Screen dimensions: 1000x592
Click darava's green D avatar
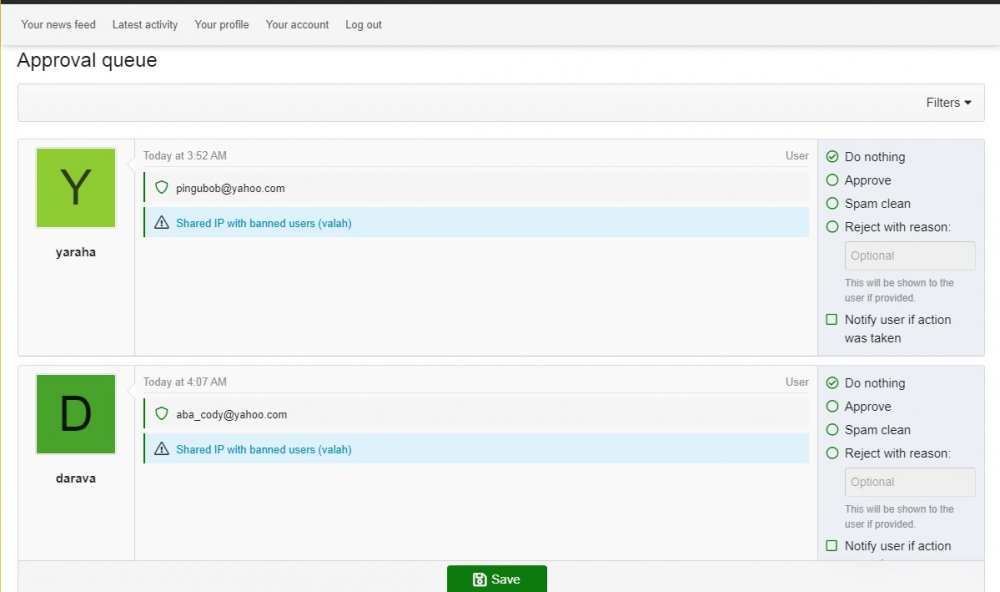click(76, 414)
